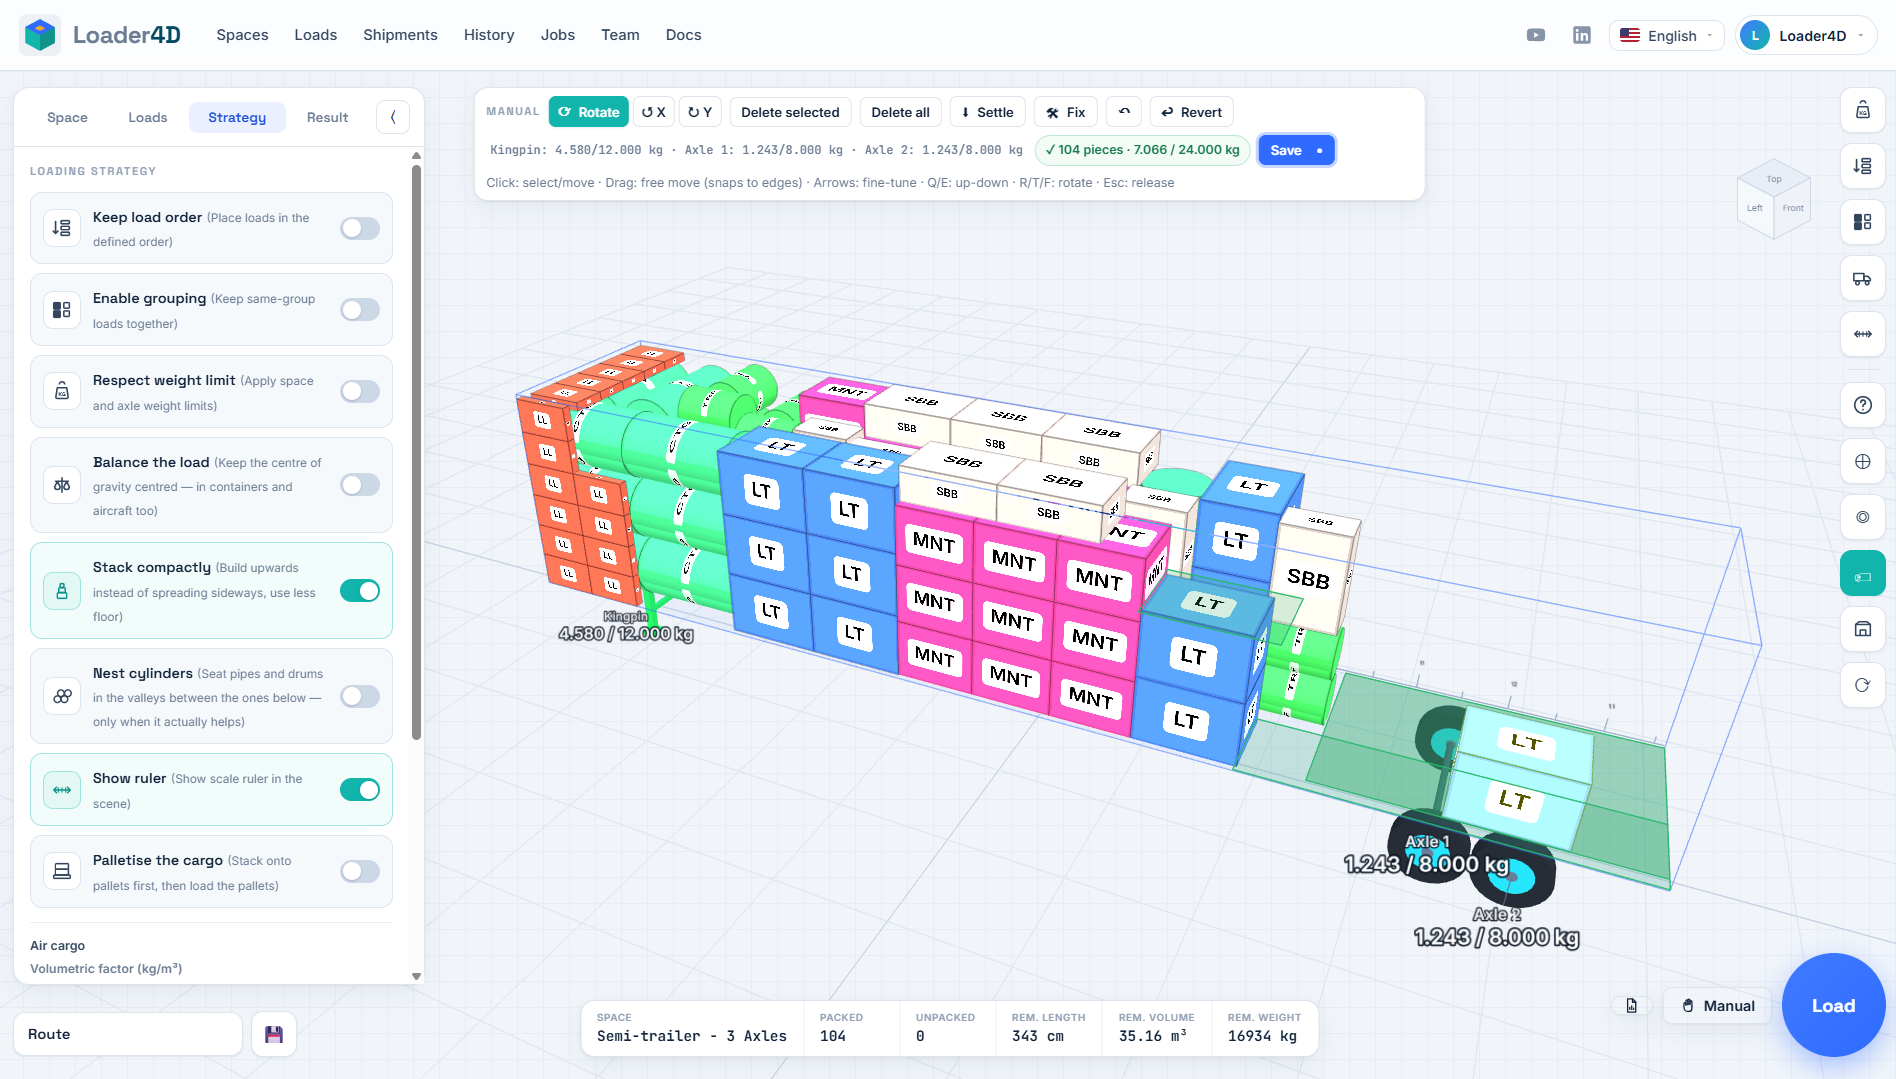The image size is (1896, 1079).
Task: Enable Palletise the cargo switch
Action: [360, 871]
